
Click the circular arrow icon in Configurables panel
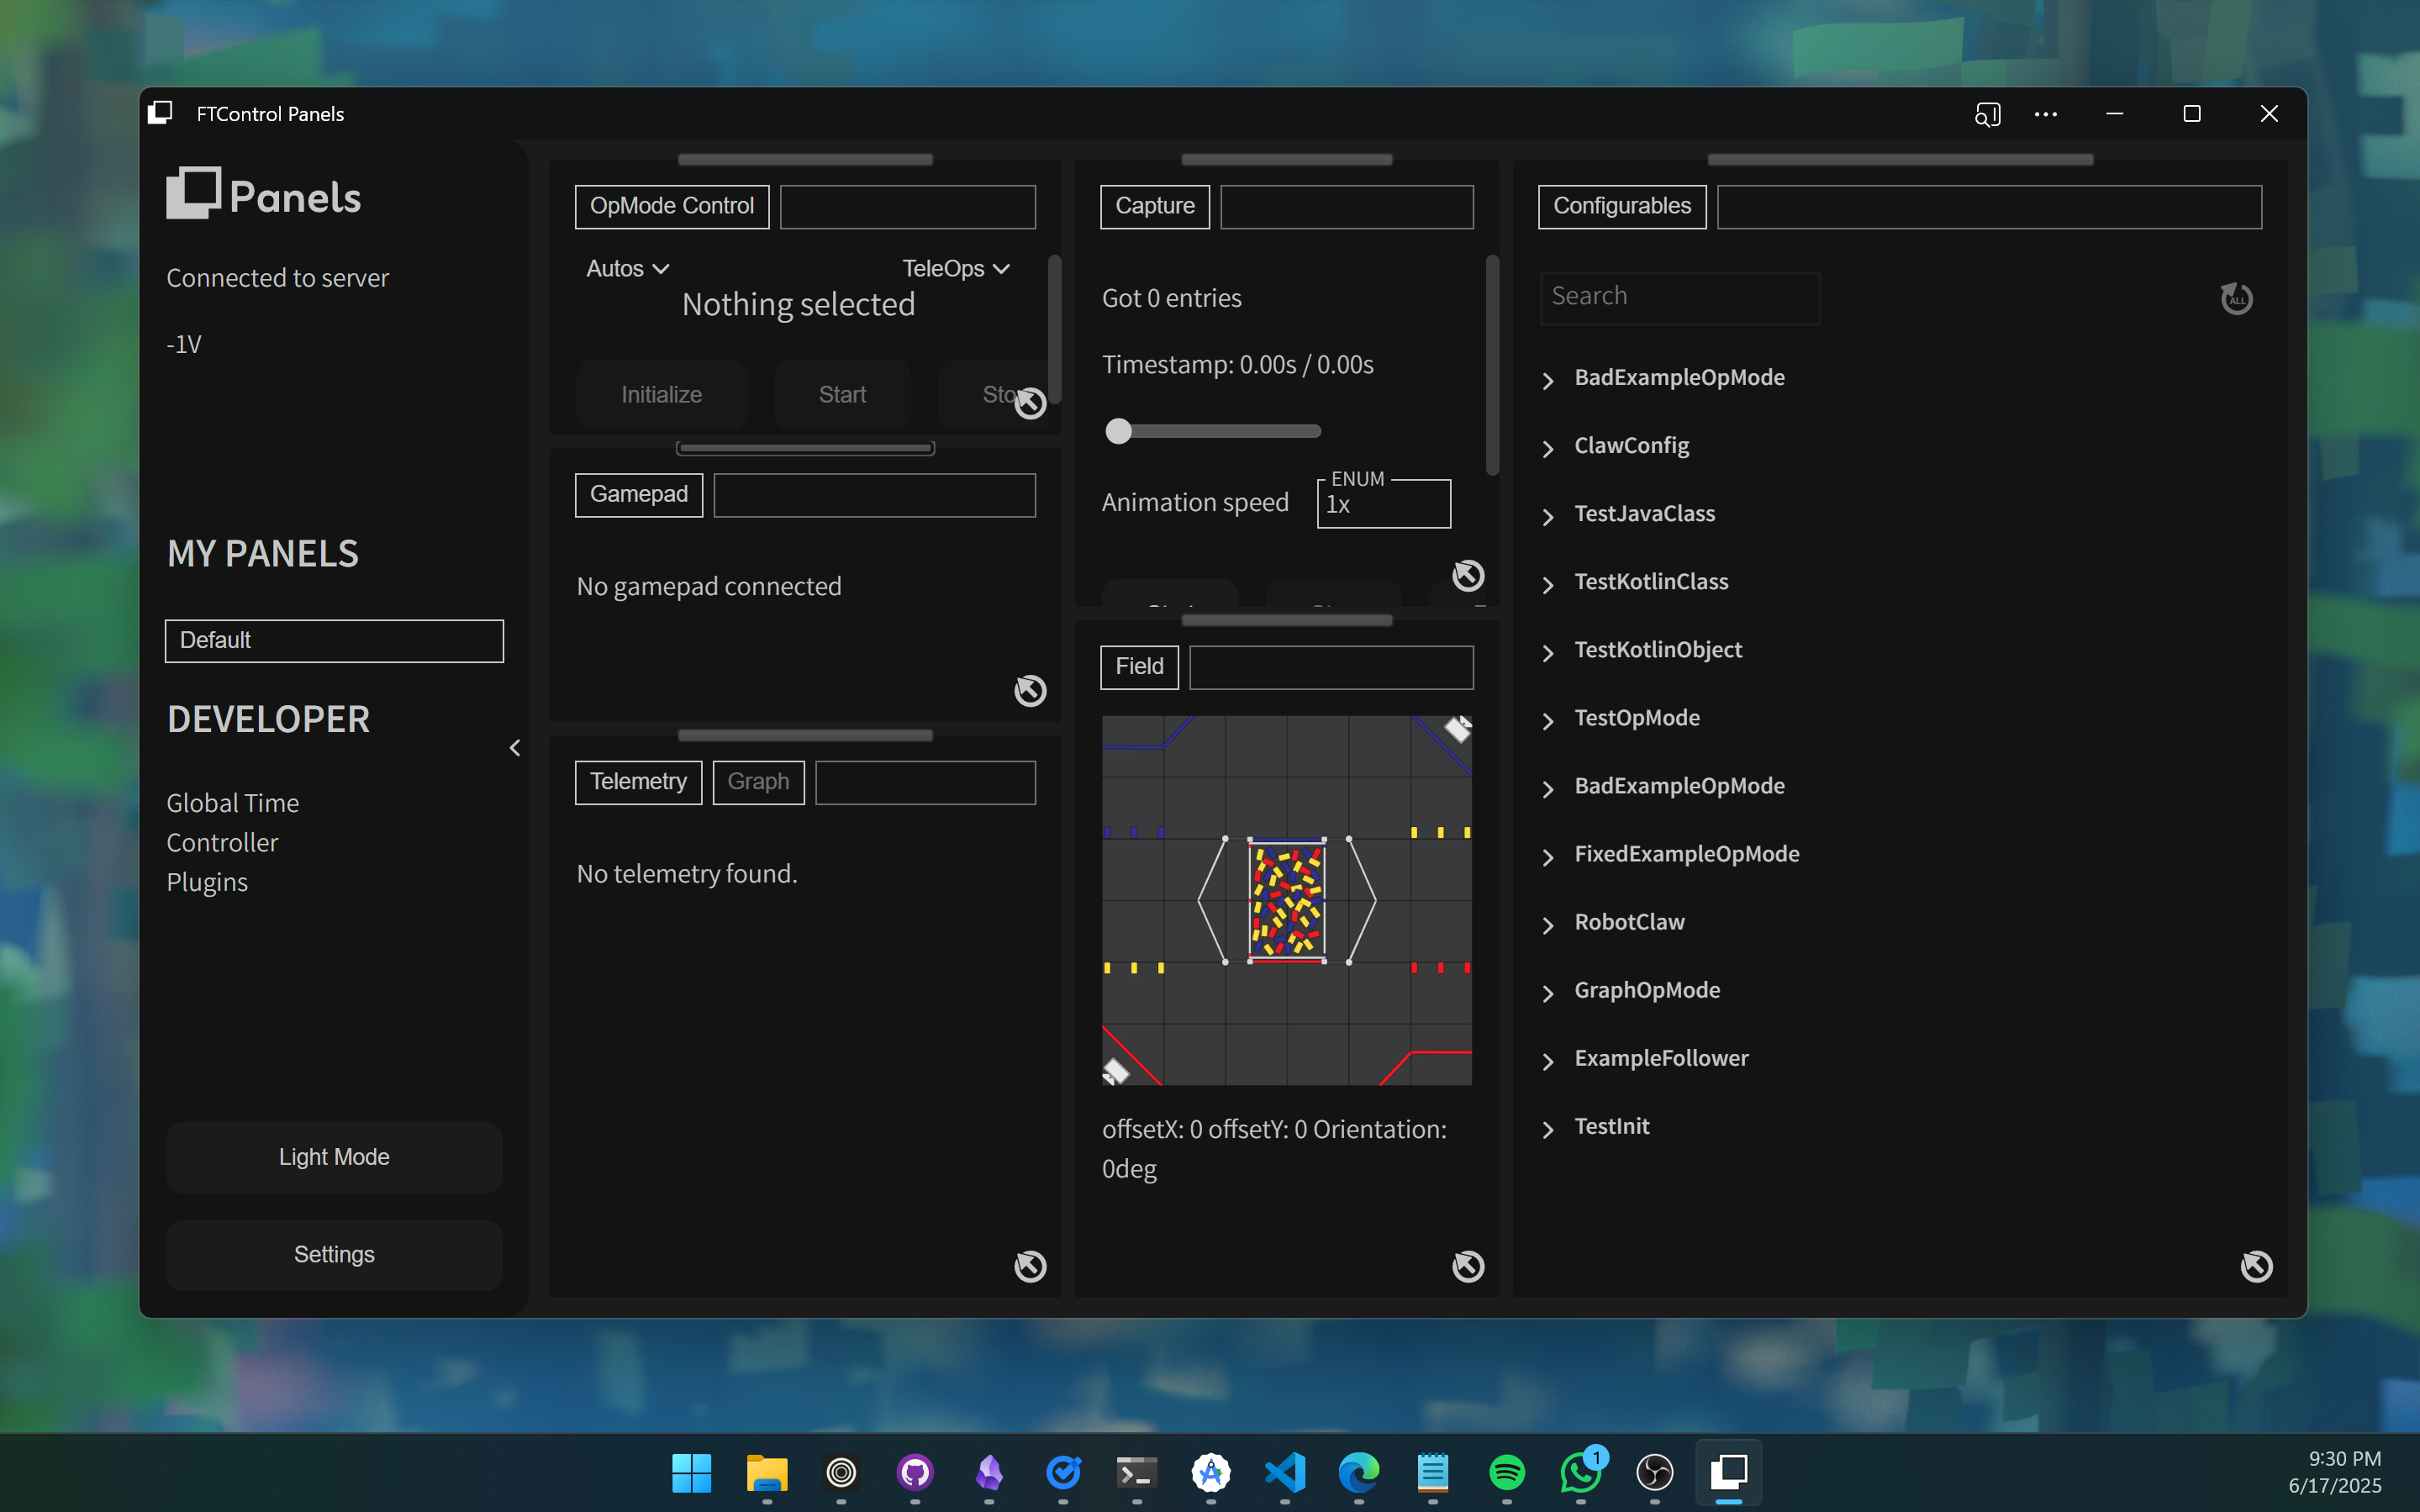click(2256, 1266)
